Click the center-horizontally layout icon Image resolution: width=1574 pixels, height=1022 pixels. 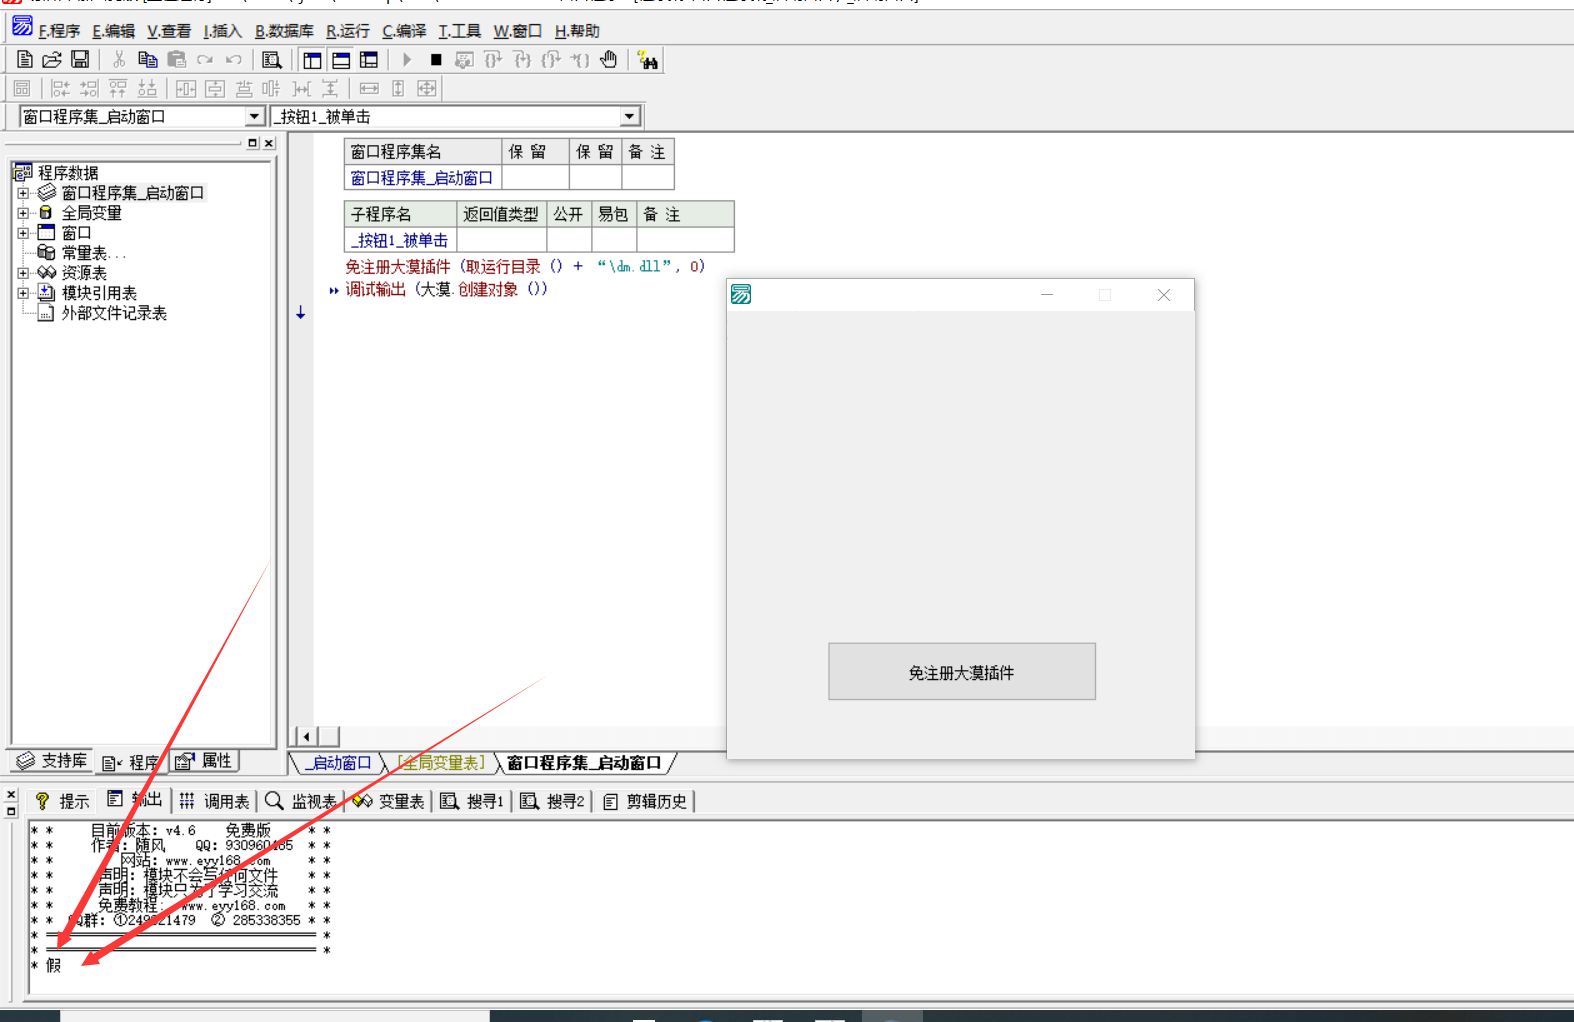[186, 89]
